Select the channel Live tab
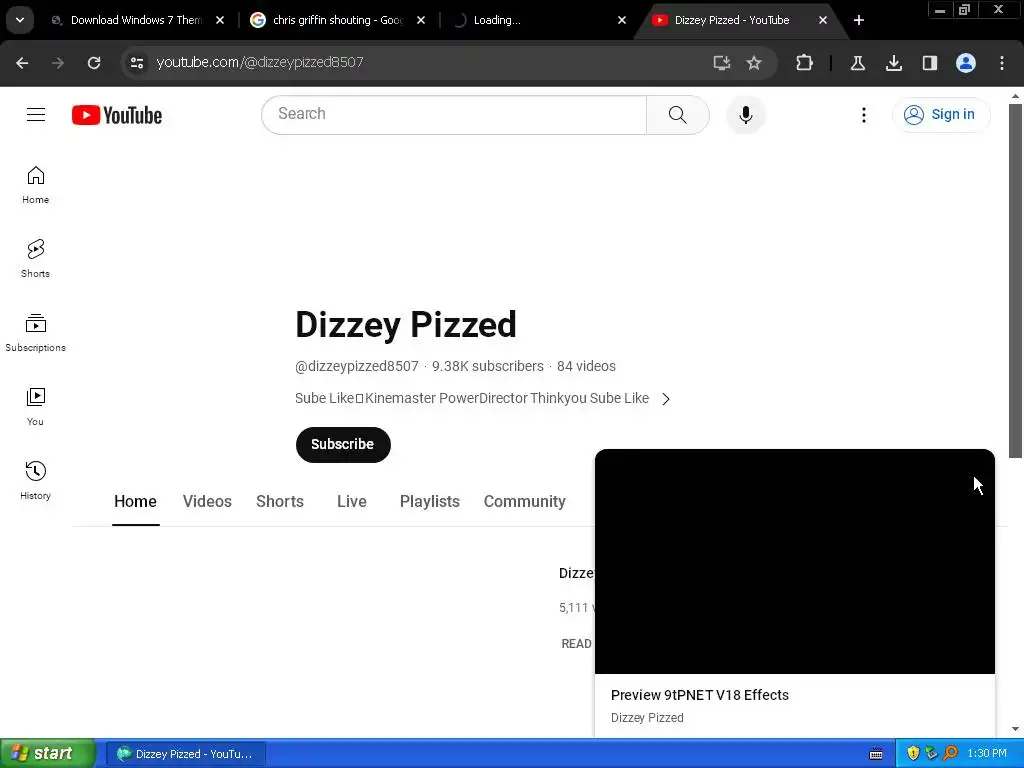The image size is (1024, 768). [351, 502]
